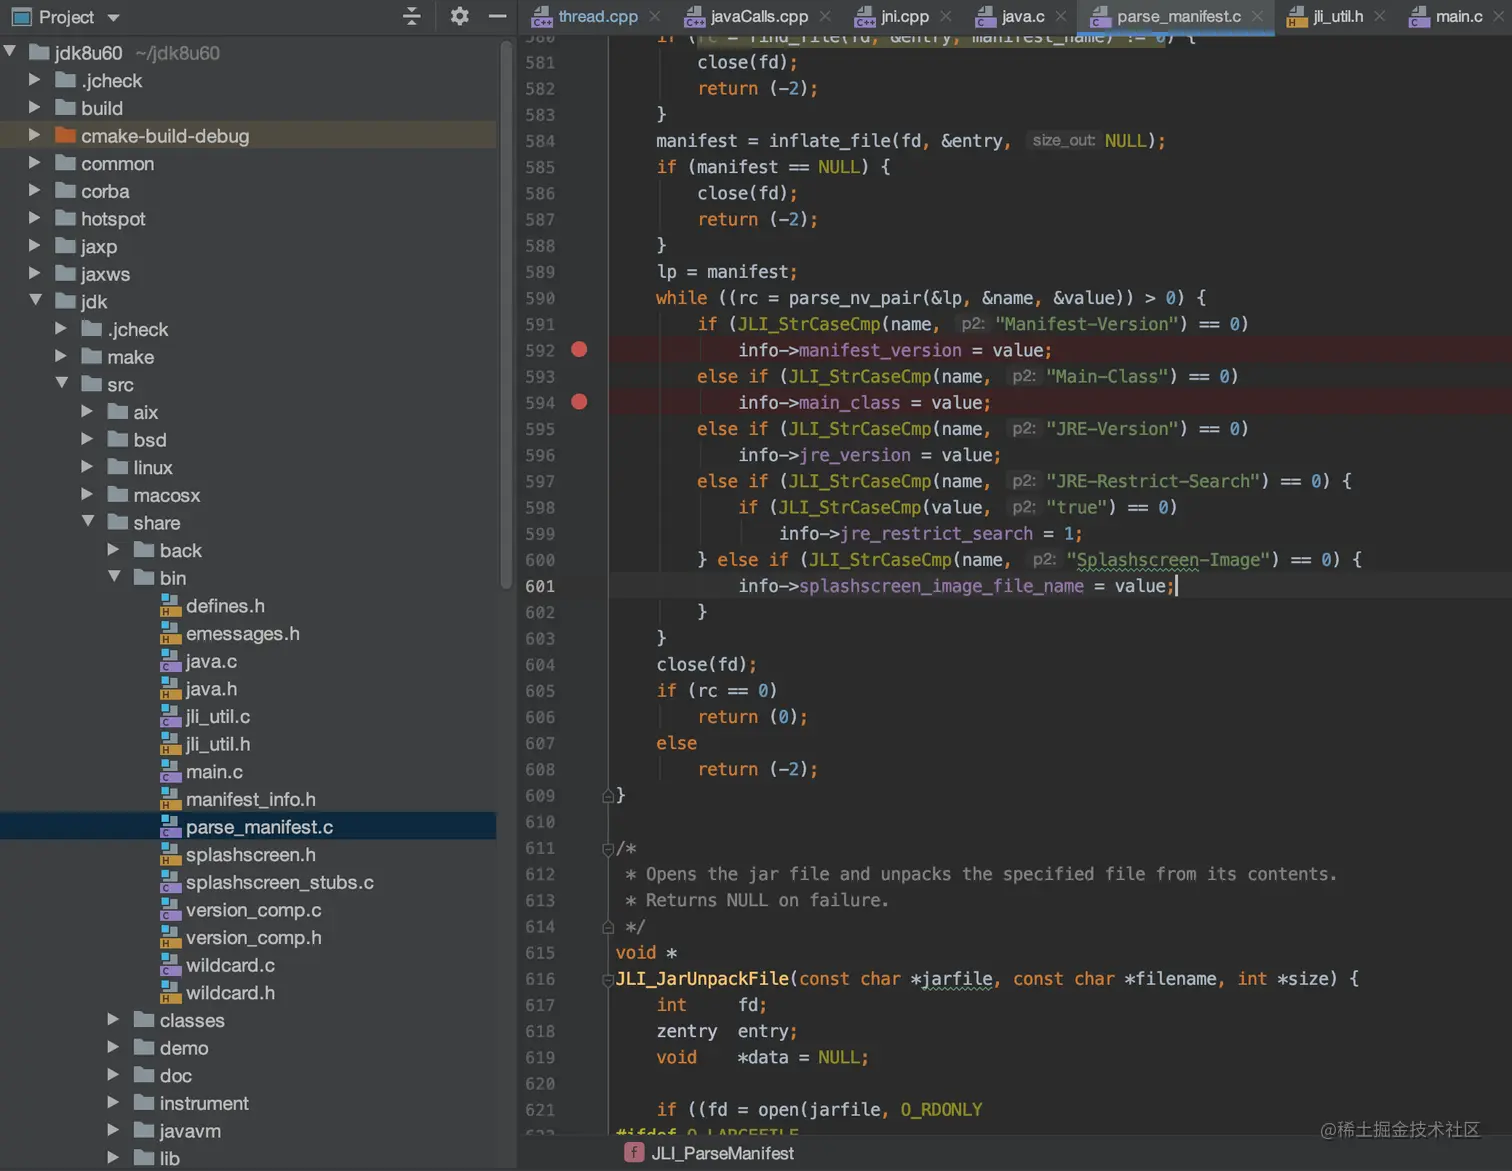Select the instrument folder

click(204, 1103)
